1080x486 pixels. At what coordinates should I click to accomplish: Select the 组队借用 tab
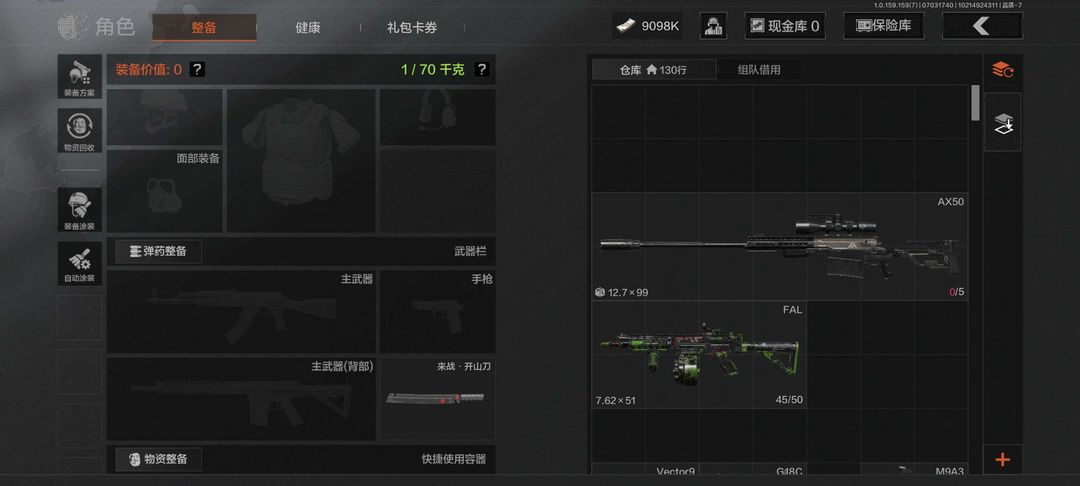click(759, 70)
